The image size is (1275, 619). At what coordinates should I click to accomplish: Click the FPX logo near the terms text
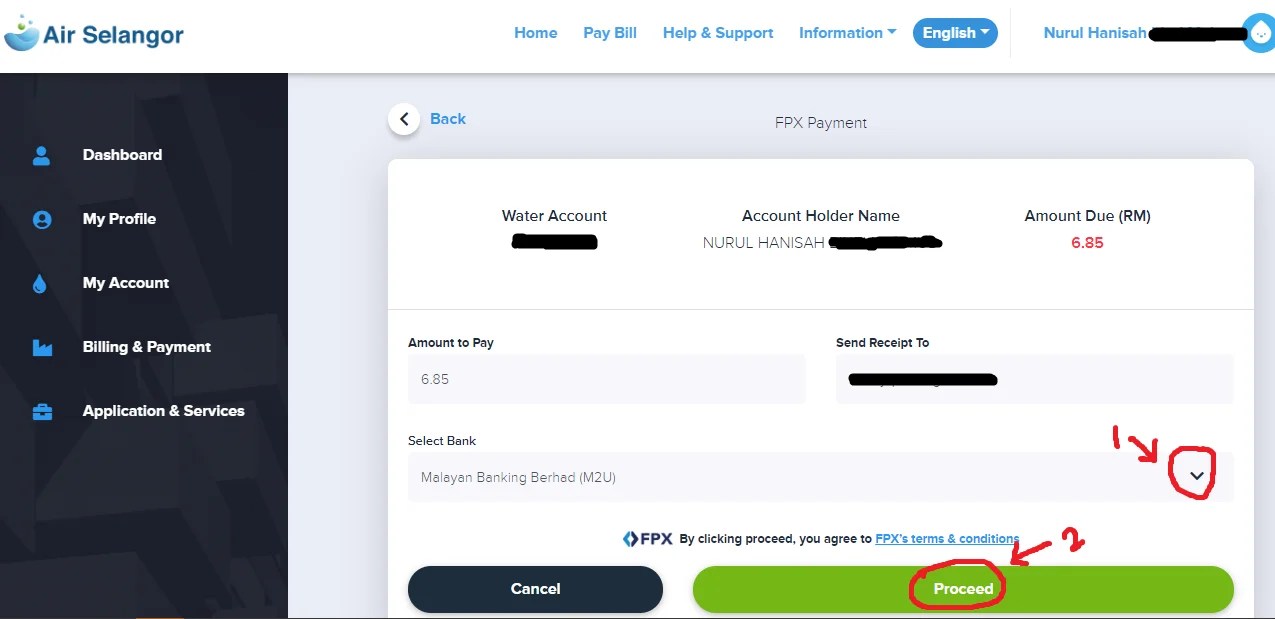point(646,538)
